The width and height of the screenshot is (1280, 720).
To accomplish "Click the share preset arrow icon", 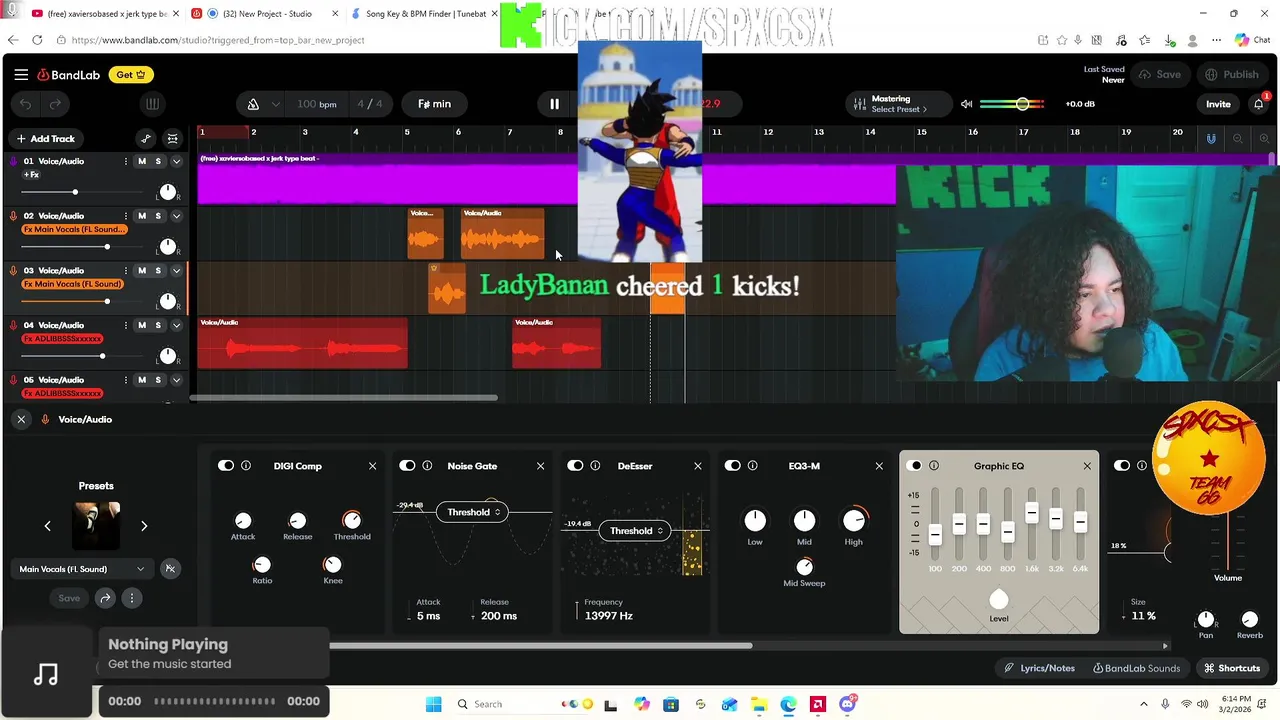I will coord(105,598).
